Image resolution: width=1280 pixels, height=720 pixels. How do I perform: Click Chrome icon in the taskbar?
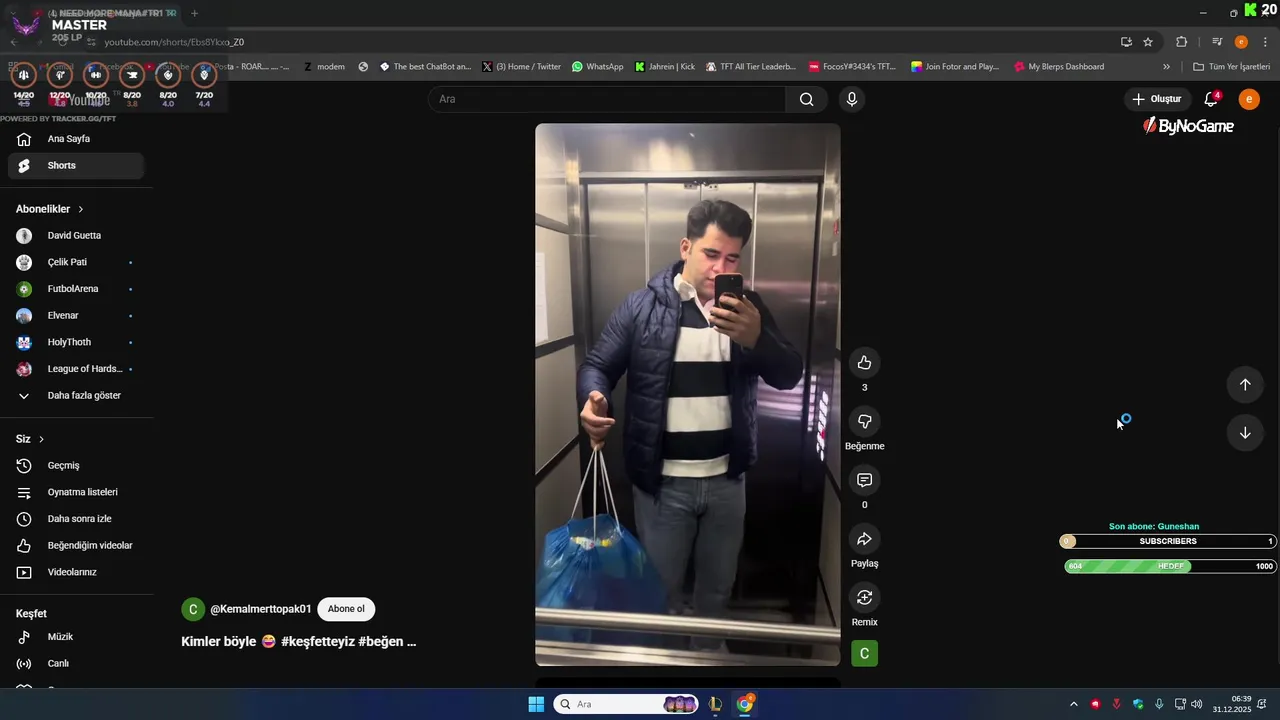coord(745,704)
